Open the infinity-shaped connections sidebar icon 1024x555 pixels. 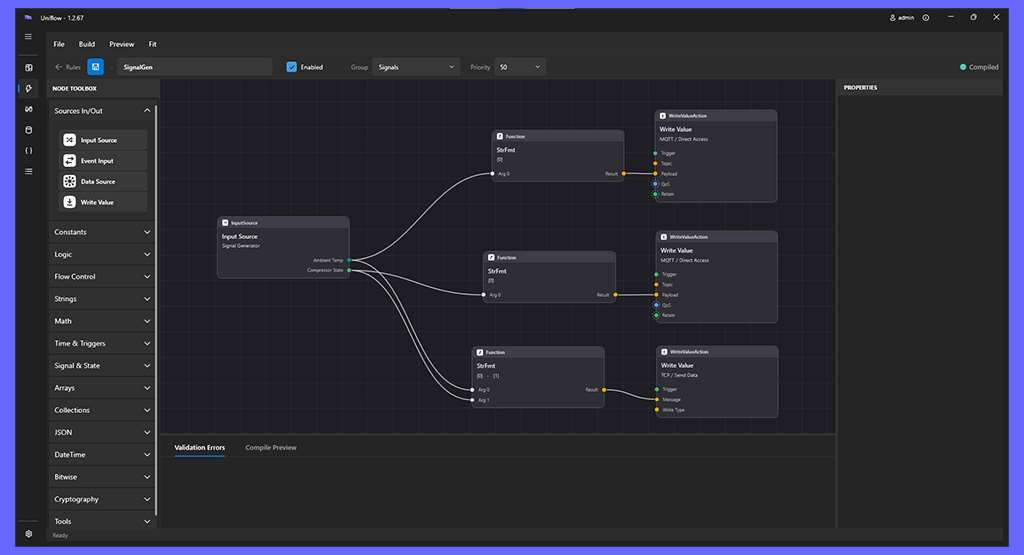click(29, 109)
